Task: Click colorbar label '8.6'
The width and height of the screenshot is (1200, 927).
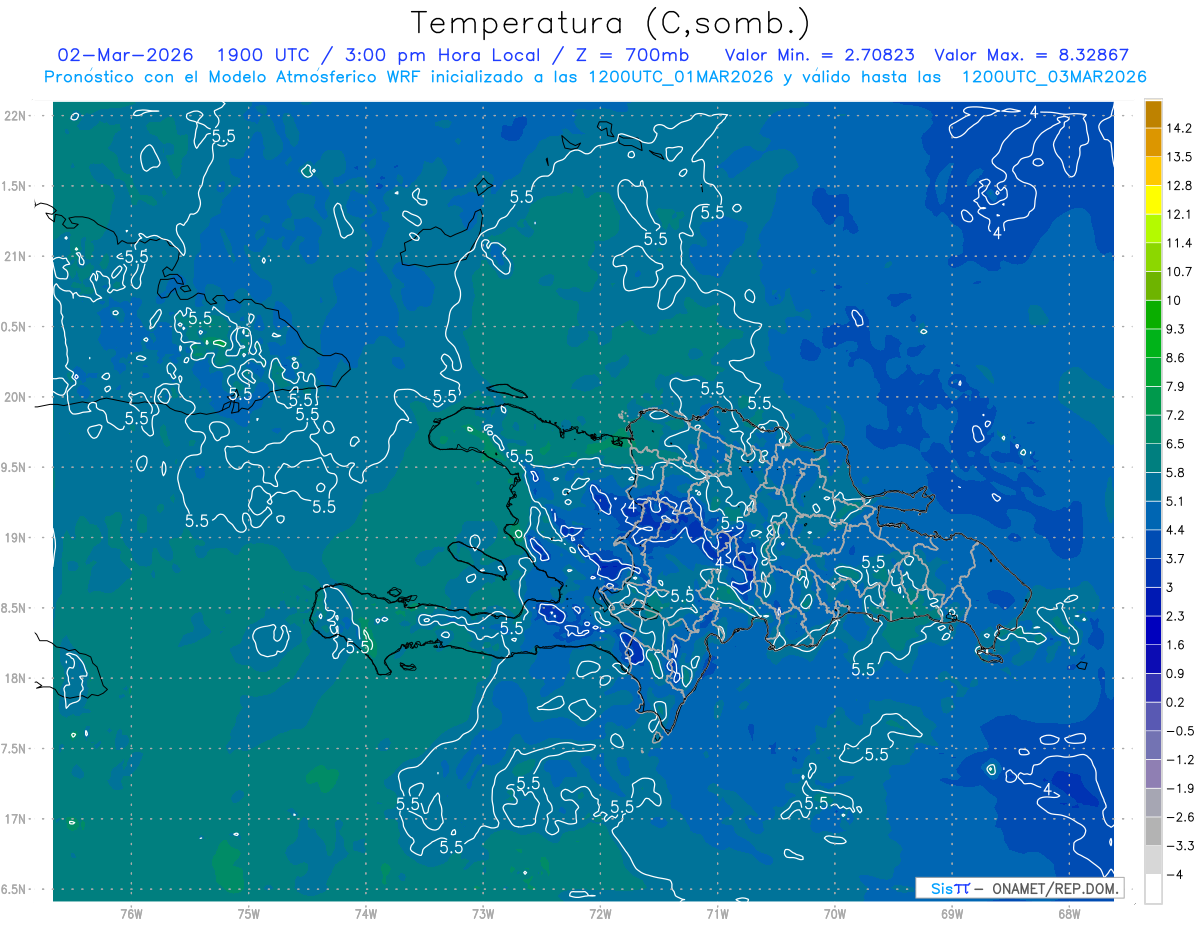Action: coord(1175,357)
